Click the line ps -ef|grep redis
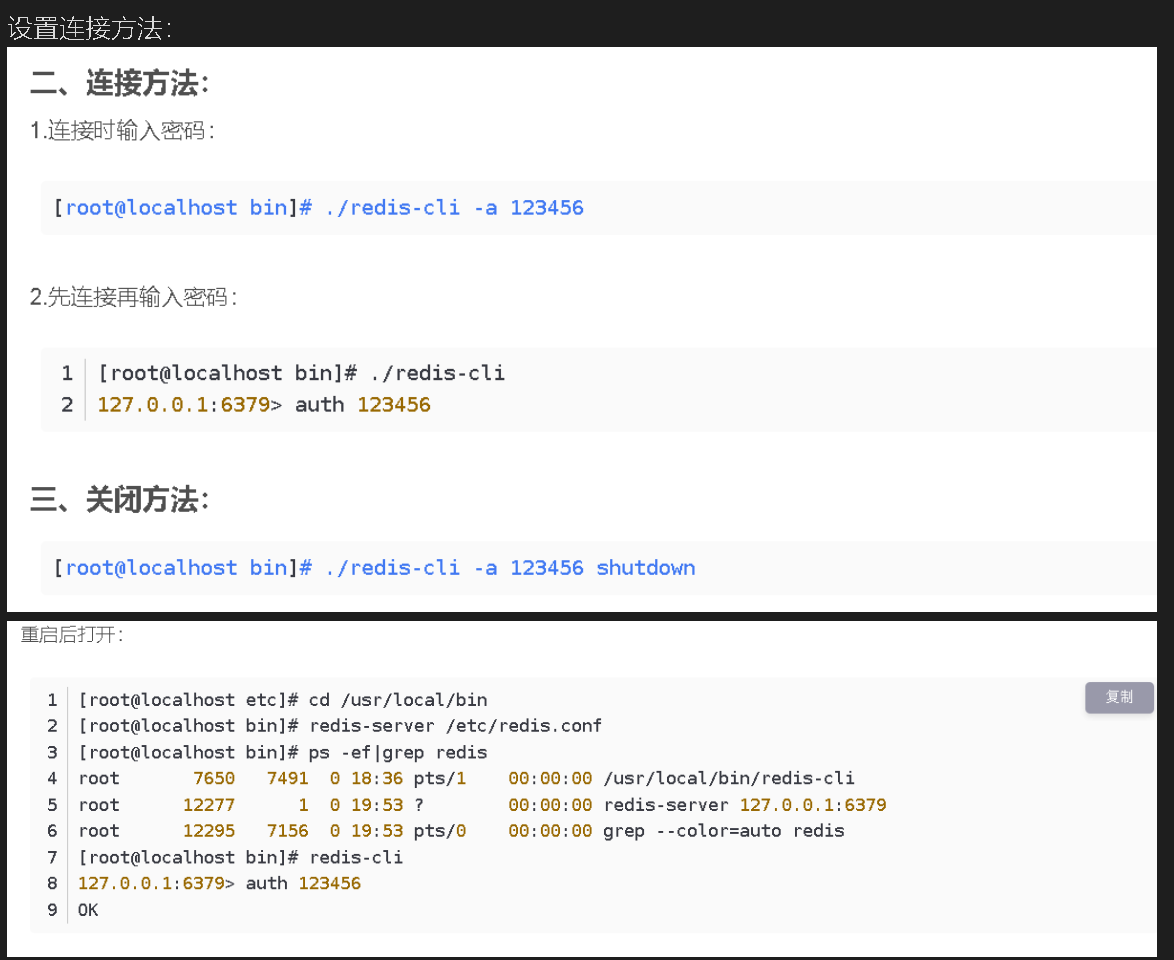Viewport: 1174px width, 960px height. (283, 752)
